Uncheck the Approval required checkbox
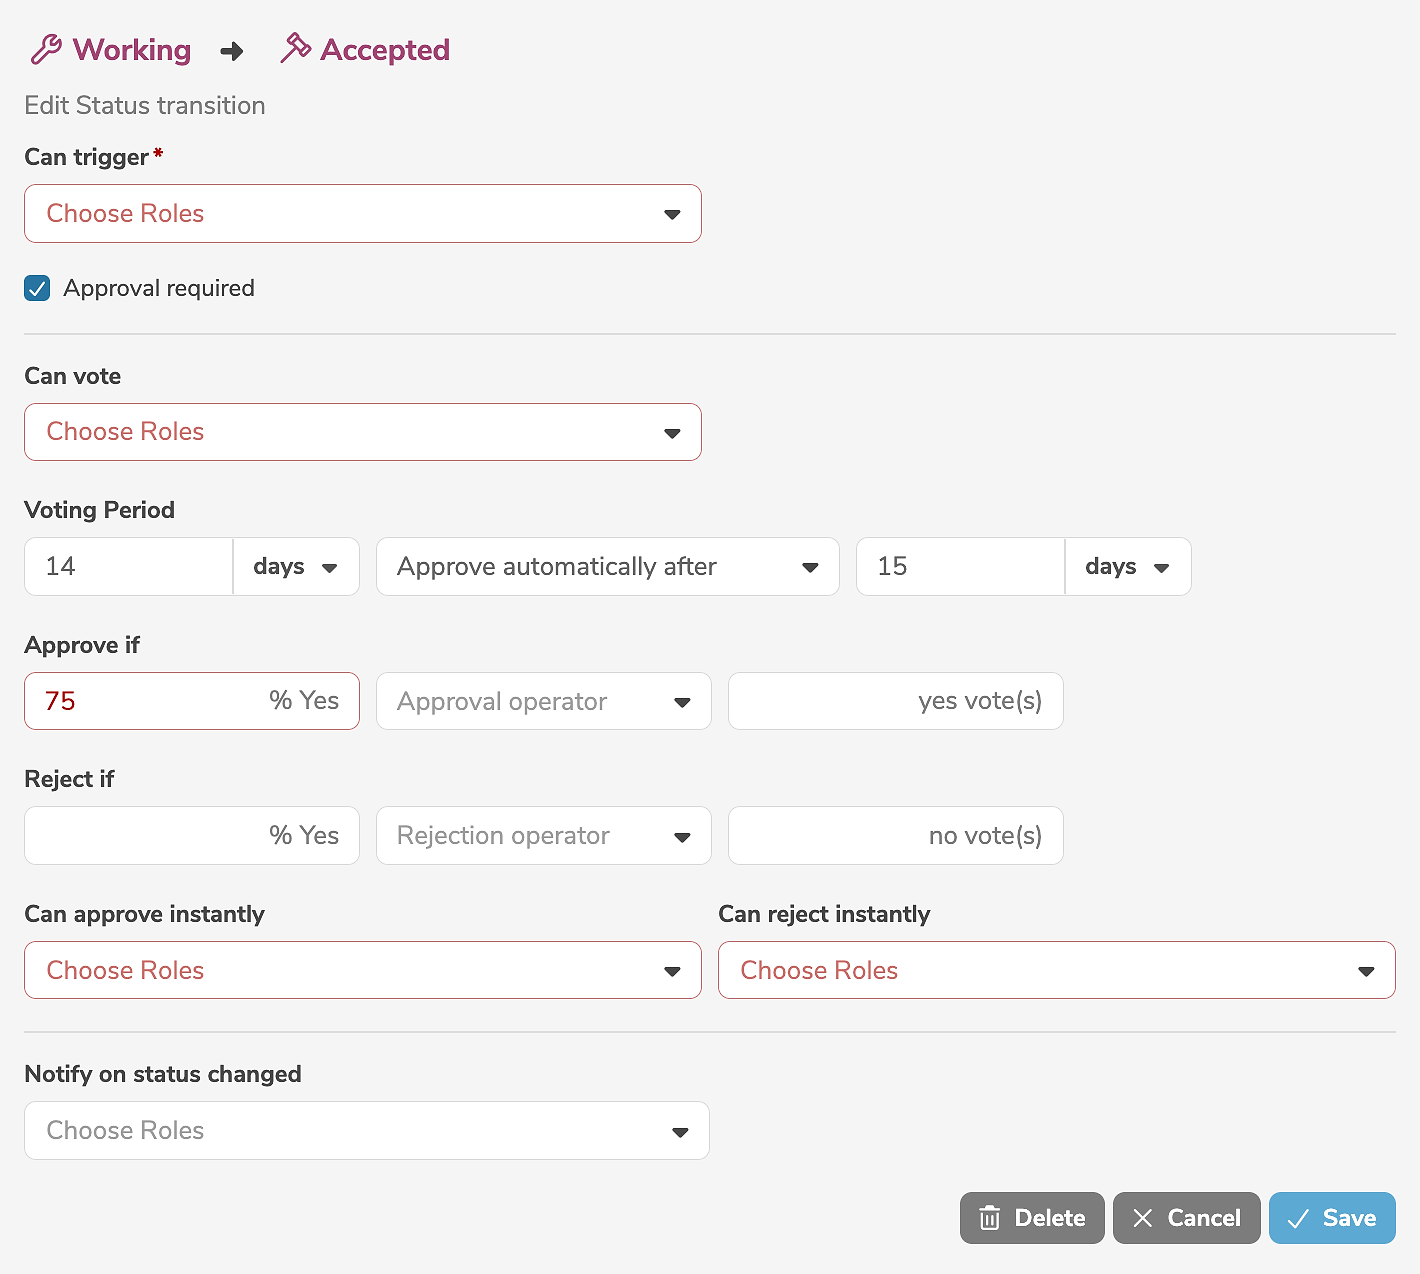 tap(37, 288)
